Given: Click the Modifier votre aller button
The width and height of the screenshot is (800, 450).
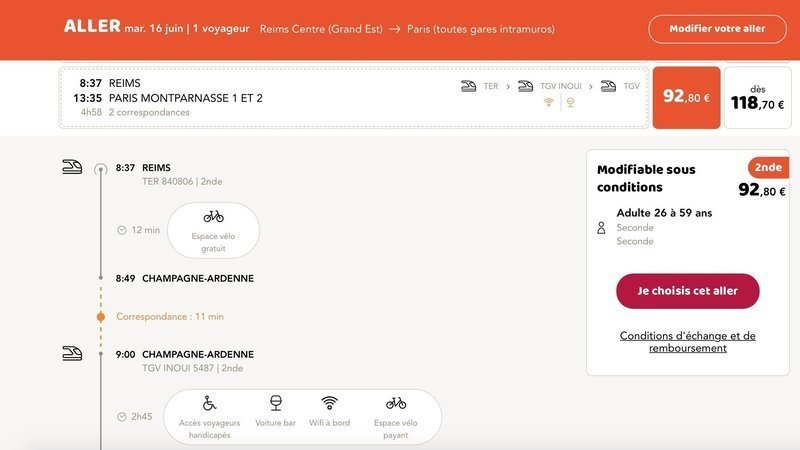Looking at the screenshot, I should (x=717, y=29).
